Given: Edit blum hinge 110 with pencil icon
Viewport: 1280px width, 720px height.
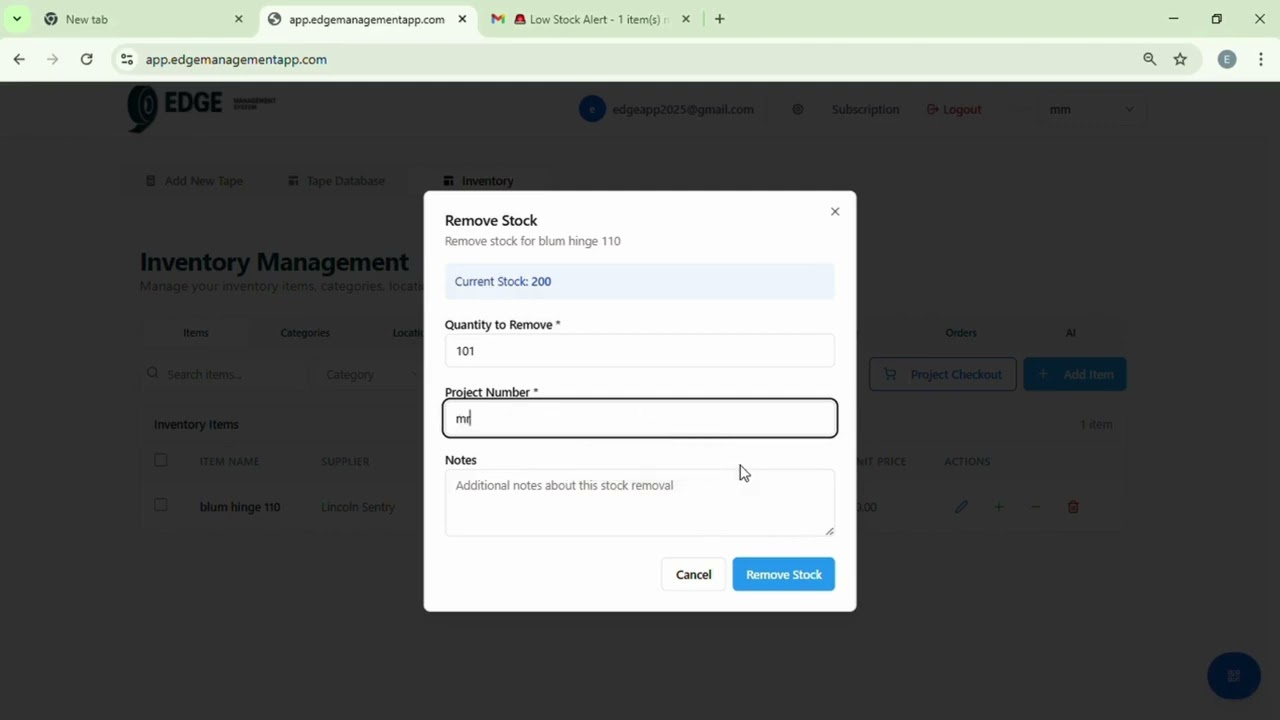Looking at the screenshot, I should coord(961,507).
